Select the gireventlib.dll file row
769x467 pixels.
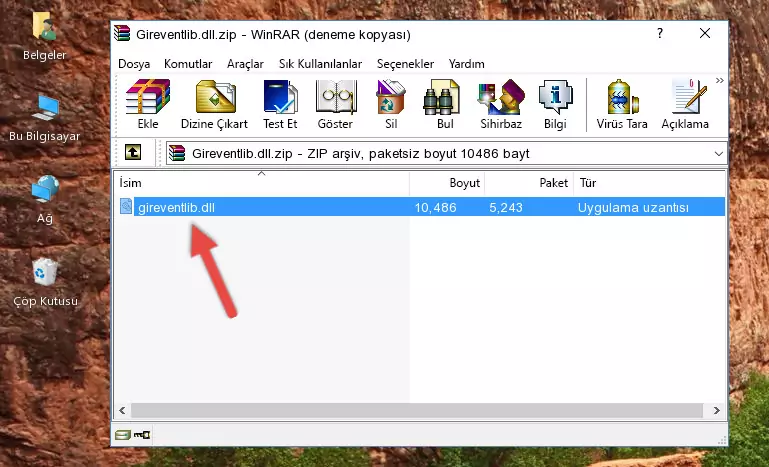421,207
